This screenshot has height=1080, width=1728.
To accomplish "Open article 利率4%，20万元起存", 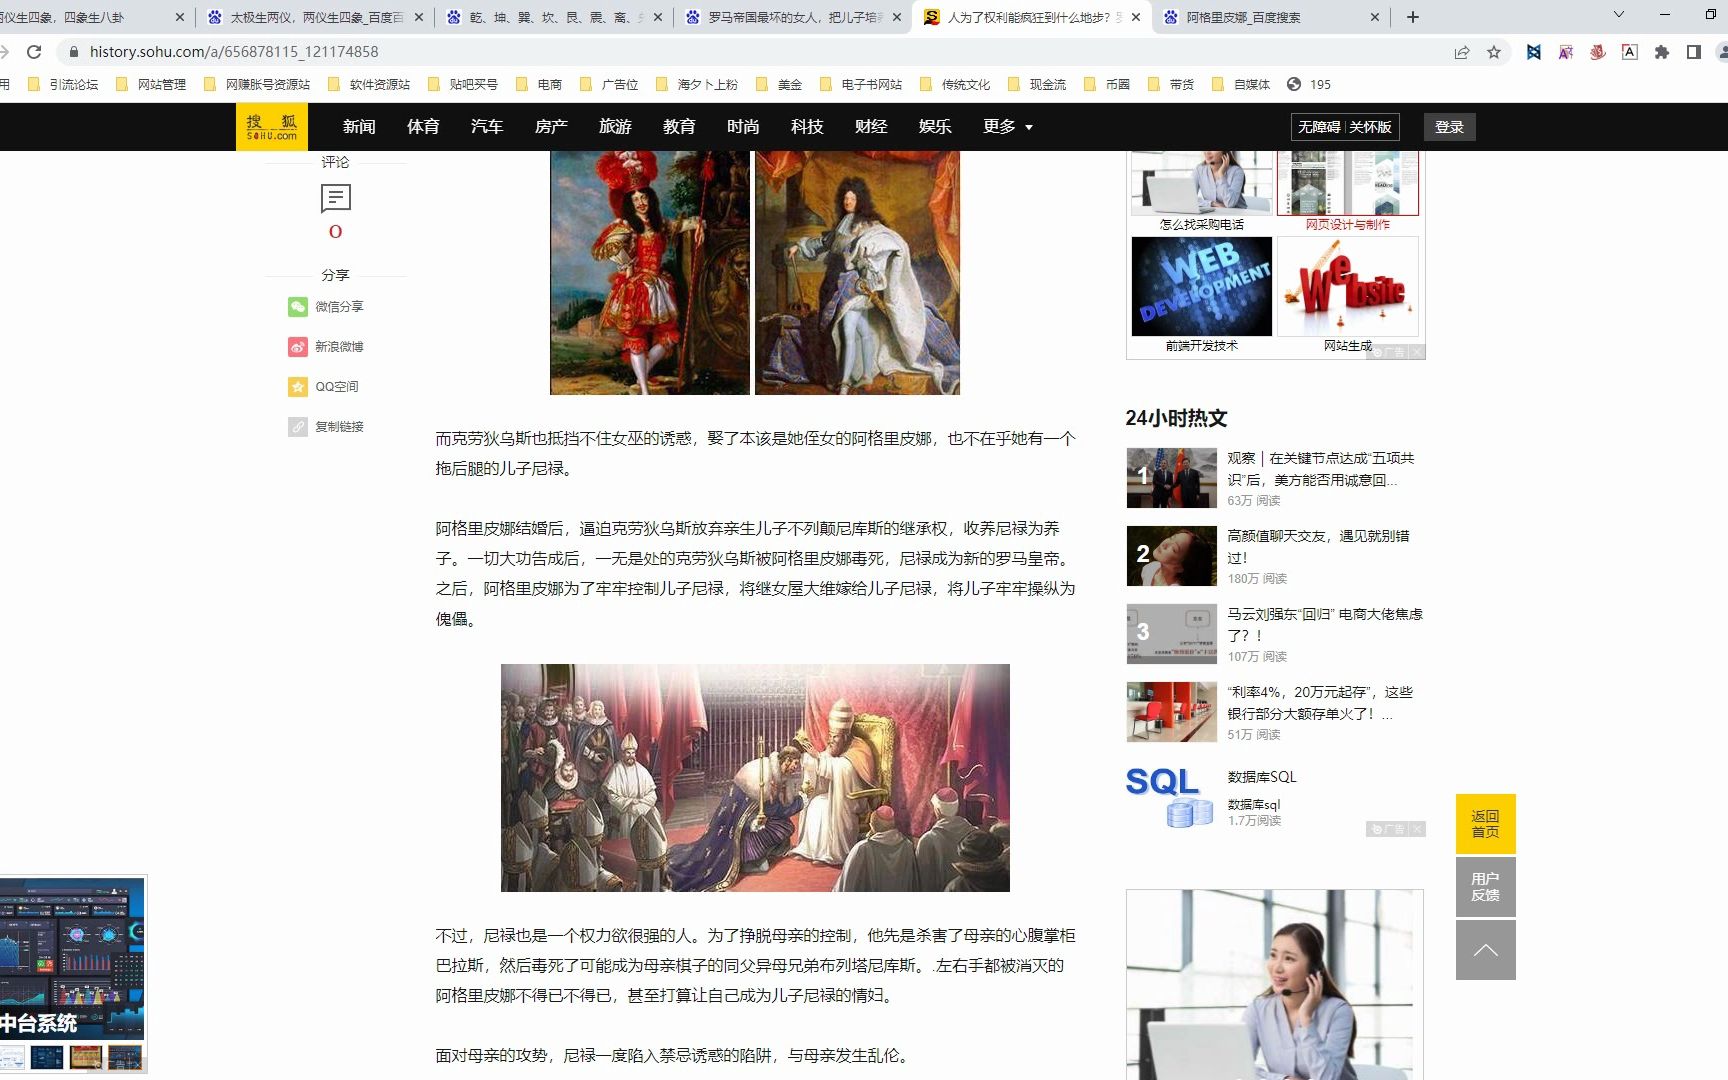I will click(x=1320, y=703).
